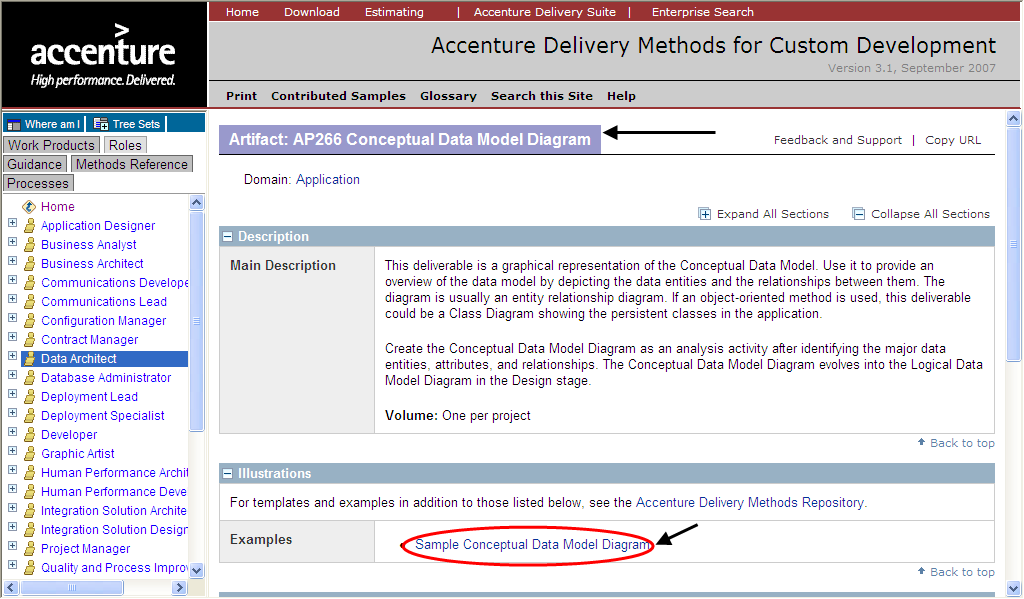Expand the Developer tree node
The width and height of the screenshot is (1024, 599).
[x=12, y=432]
